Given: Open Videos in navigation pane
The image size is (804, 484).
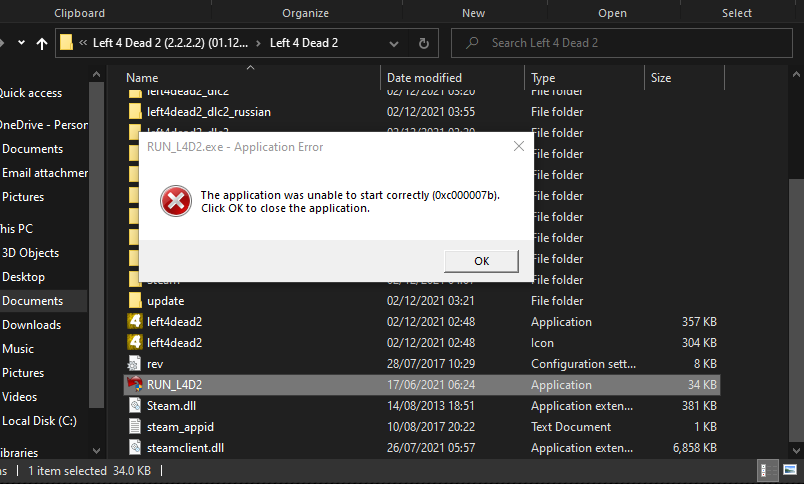Looking at the screenshot, I should point(19,397).
